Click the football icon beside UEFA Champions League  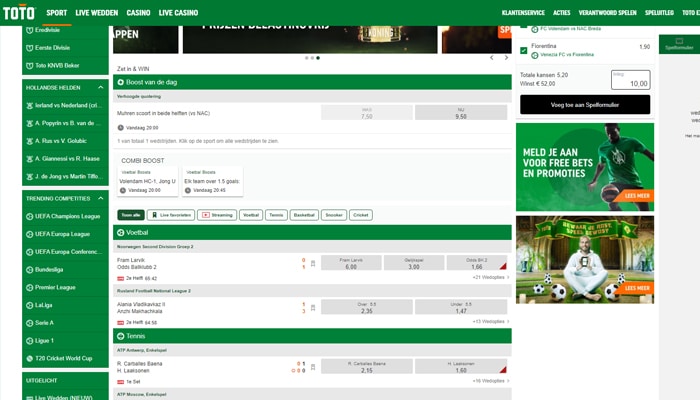click(29, 217)
